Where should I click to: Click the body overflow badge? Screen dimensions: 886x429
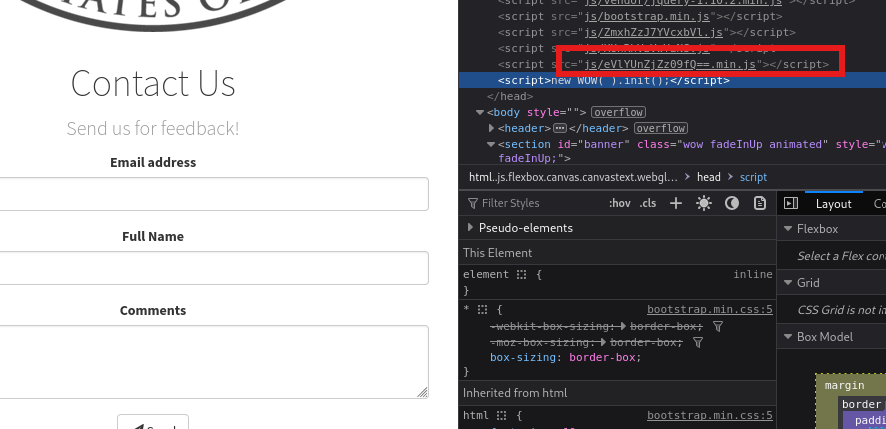618,112
